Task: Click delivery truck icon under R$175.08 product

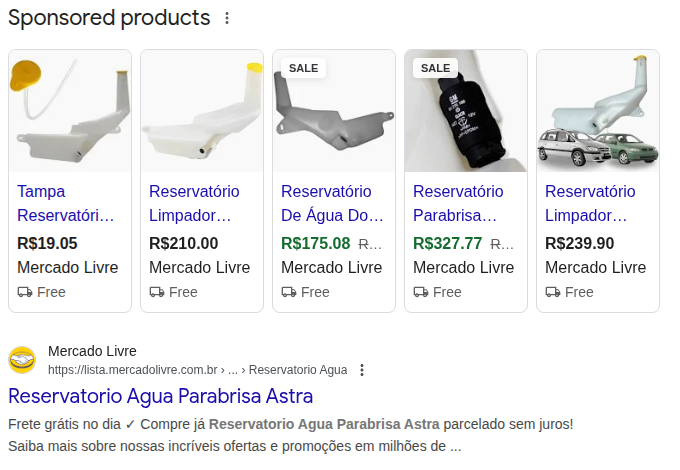Action: tap(289, 292)
